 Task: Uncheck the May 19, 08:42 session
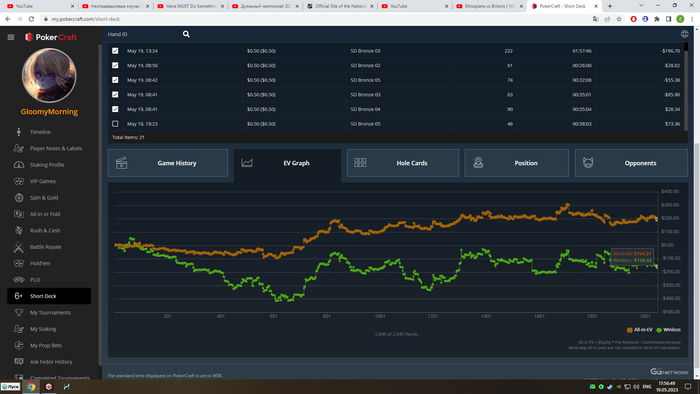pyautogui.click(x=115, y=80)
